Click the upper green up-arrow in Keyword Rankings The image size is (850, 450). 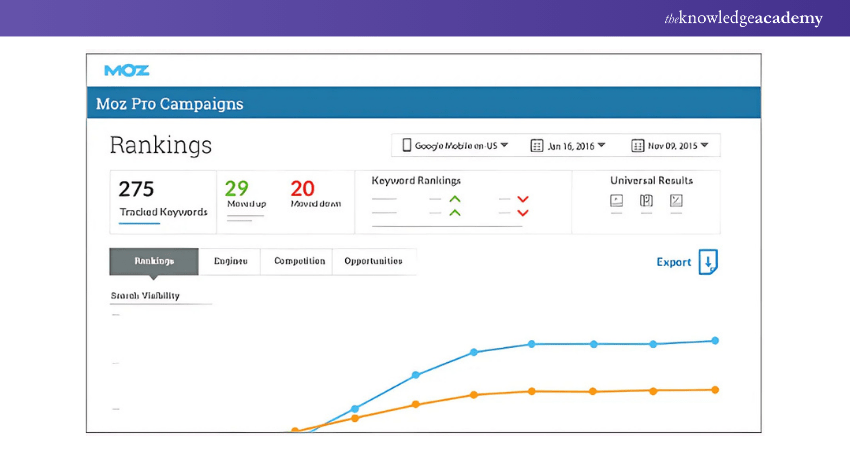(x=455, y=199)
